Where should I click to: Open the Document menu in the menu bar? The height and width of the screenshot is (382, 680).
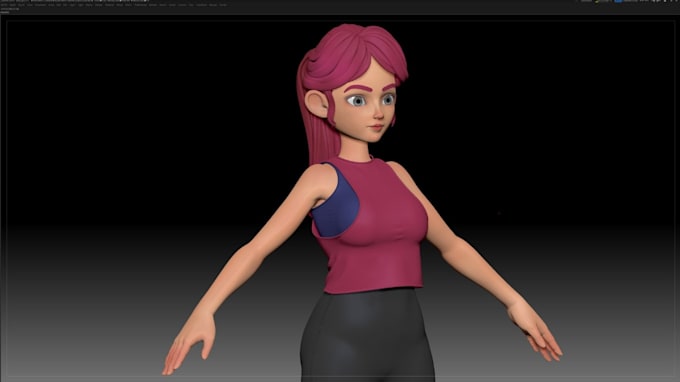(x=40, y=5)
